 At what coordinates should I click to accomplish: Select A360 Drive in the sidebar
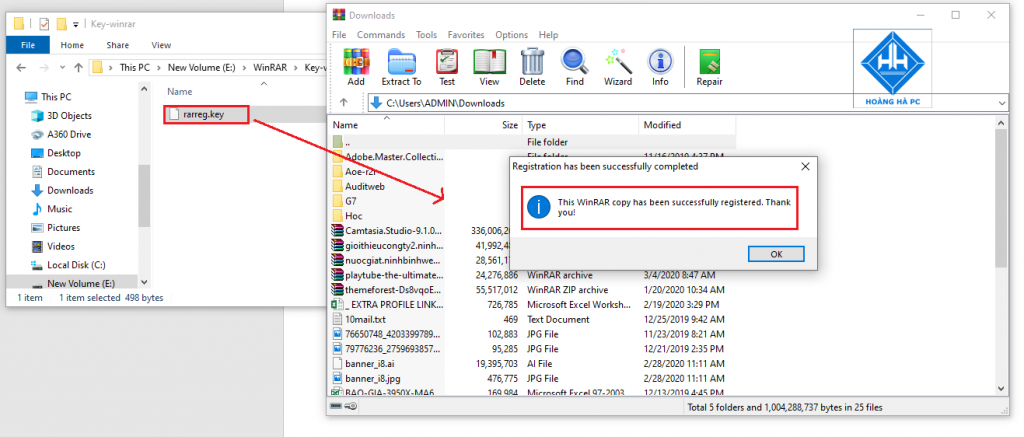[69, 135]
